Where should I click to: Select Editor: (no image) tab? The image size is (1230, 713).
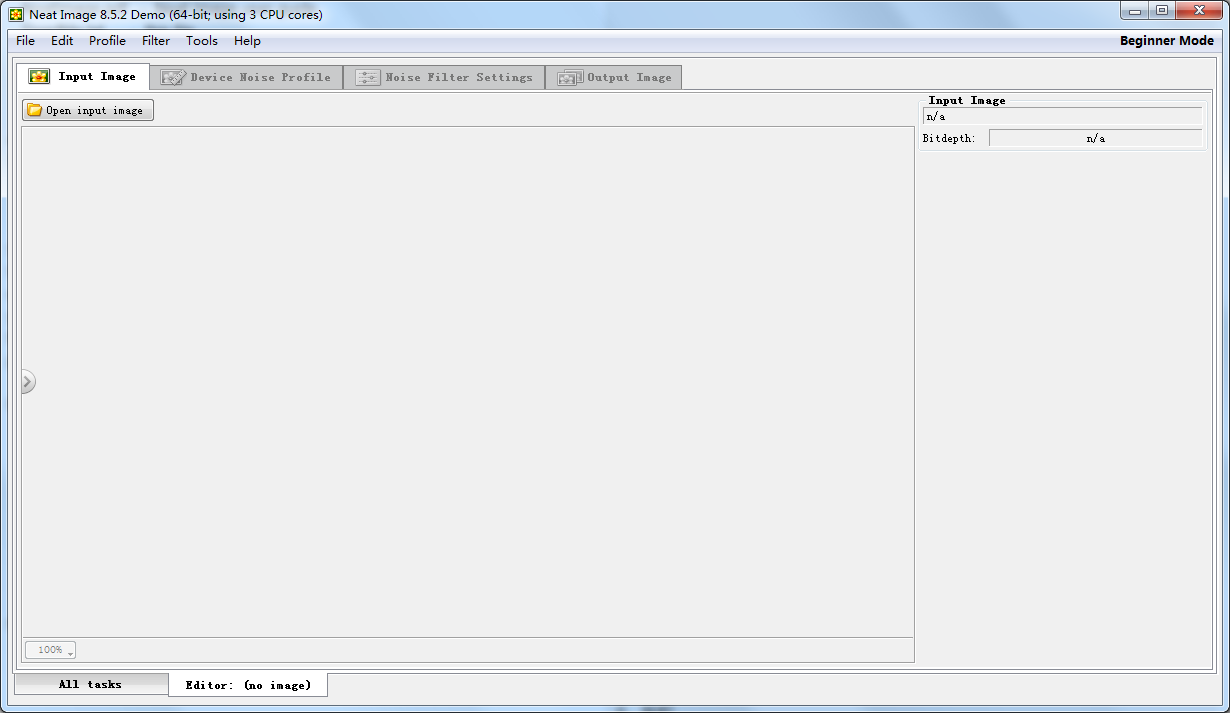248,685
